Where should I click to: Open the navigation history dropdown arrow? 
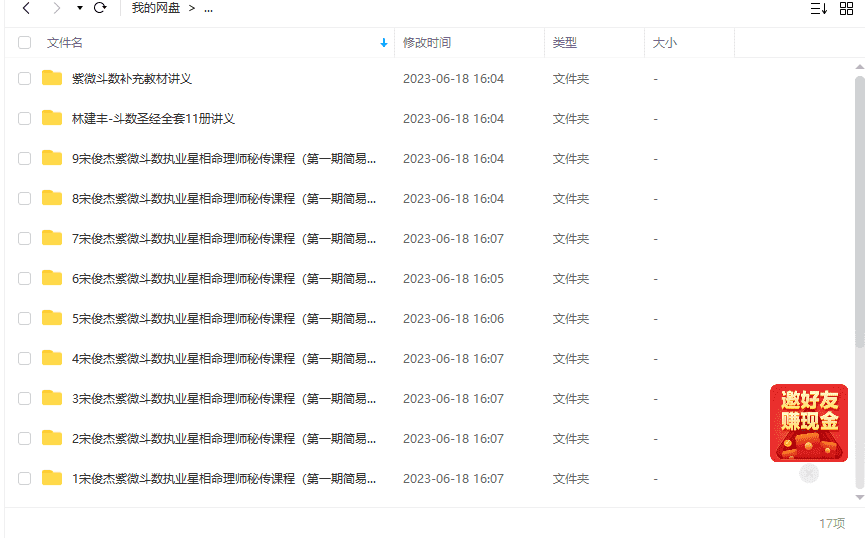coord(79,8)
